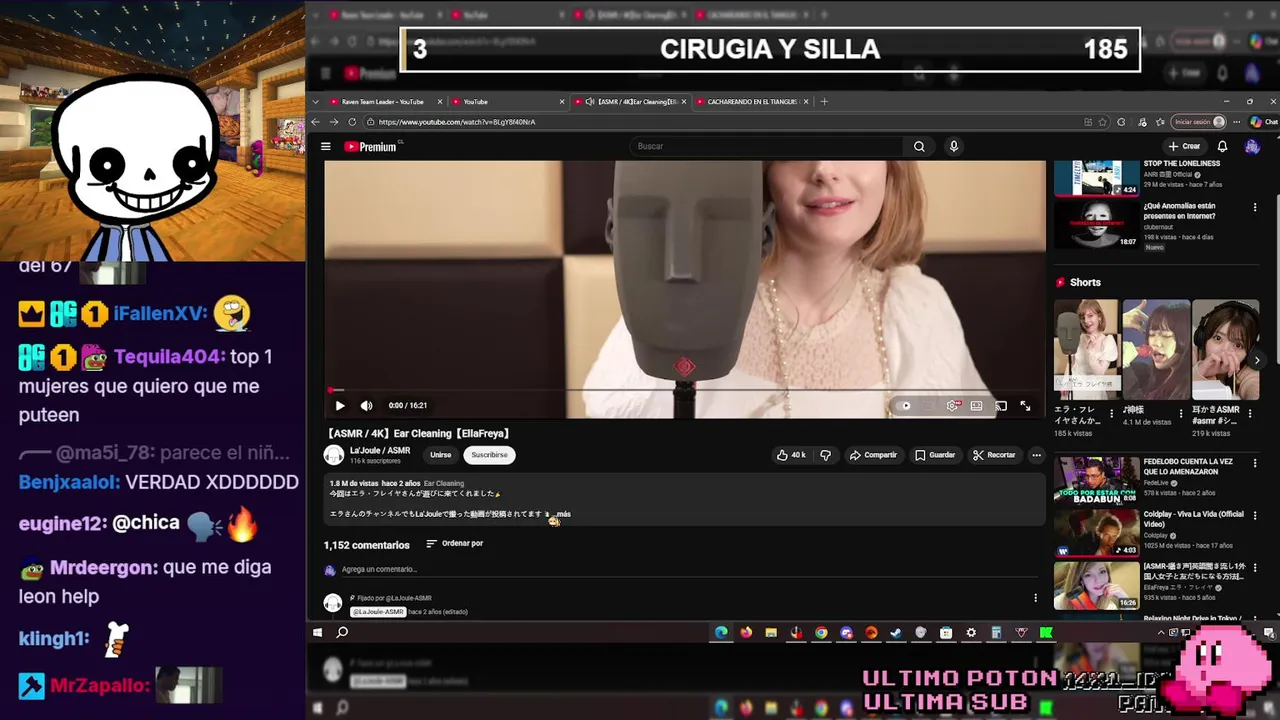Expand the description with ...más
This screenshot has width=1280, height=720.
[x=562, y=514]
